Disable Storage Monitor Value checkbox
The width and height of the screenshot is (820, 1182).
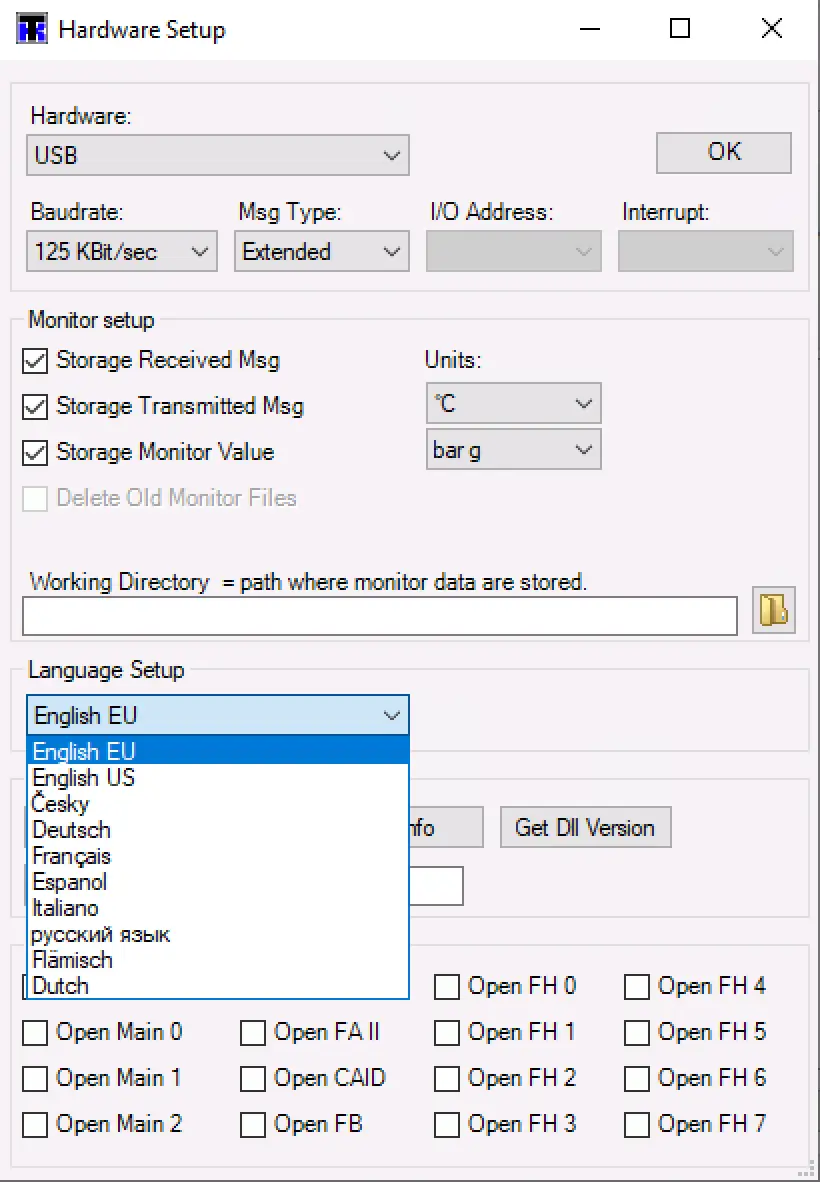36,452
